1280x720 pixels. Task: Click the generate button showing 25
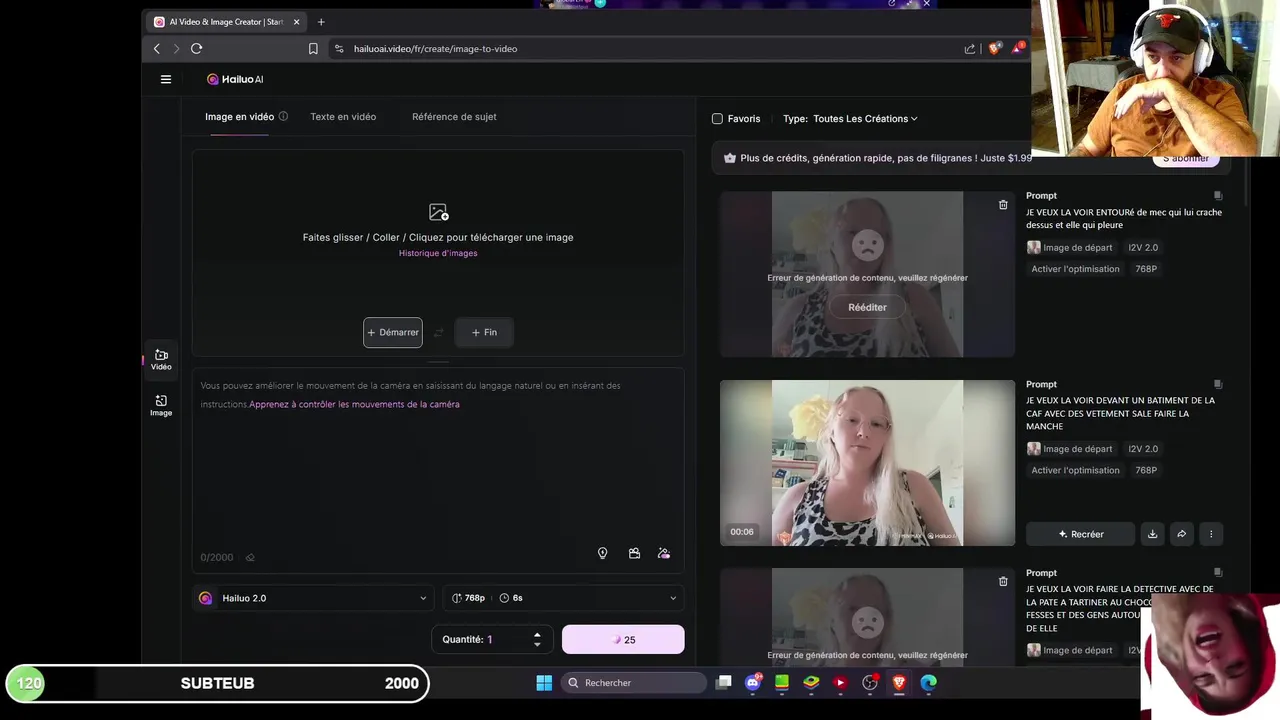coord(623,639)
